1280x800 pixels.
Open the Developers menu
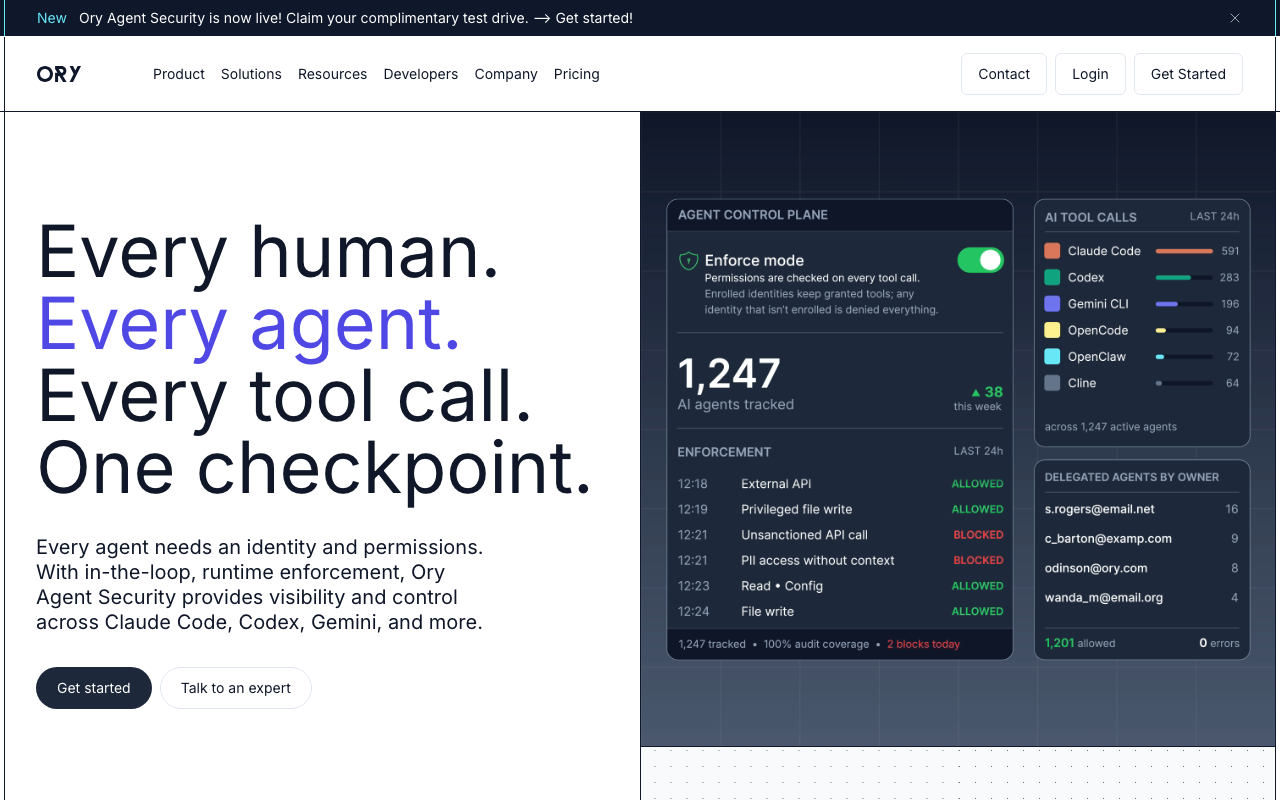pyautogui.click(x=421, y=74)
